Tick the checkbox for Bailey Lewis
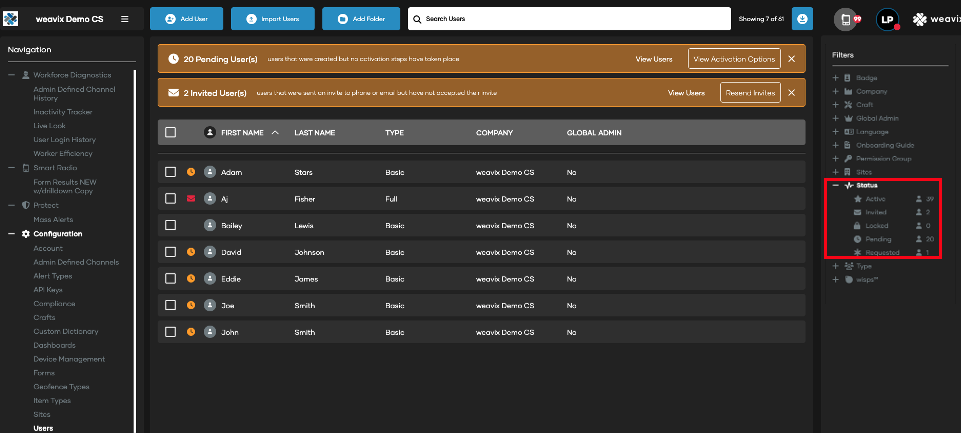 coord(170,226)
